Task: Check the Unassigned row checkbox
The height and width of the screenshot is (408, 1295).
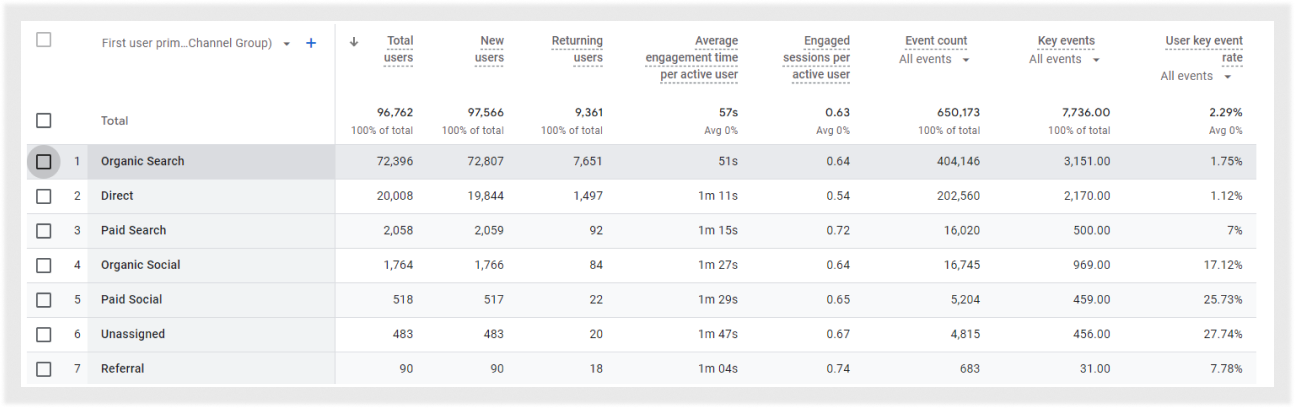Action: coord(44,334)
